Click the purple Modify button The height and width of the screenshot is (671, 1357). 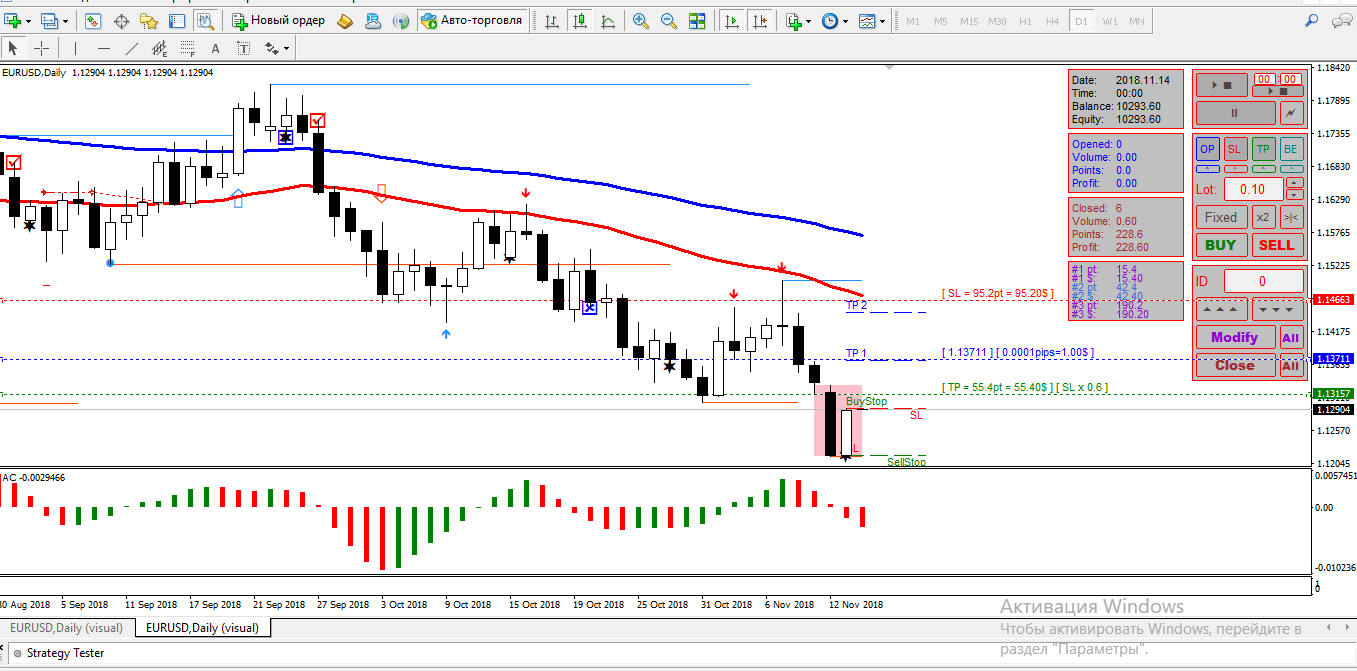(x=1235, y=337)
